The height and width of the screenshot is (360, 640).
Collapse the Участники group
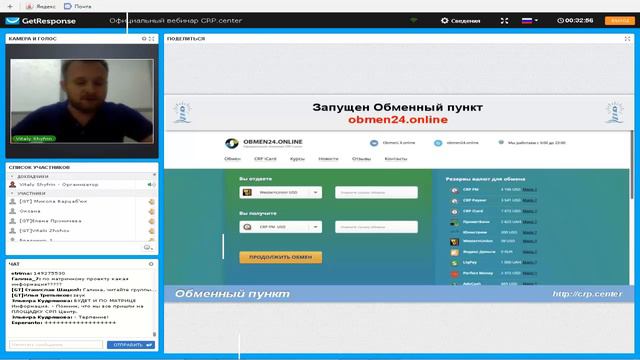[x=12, y=193]
